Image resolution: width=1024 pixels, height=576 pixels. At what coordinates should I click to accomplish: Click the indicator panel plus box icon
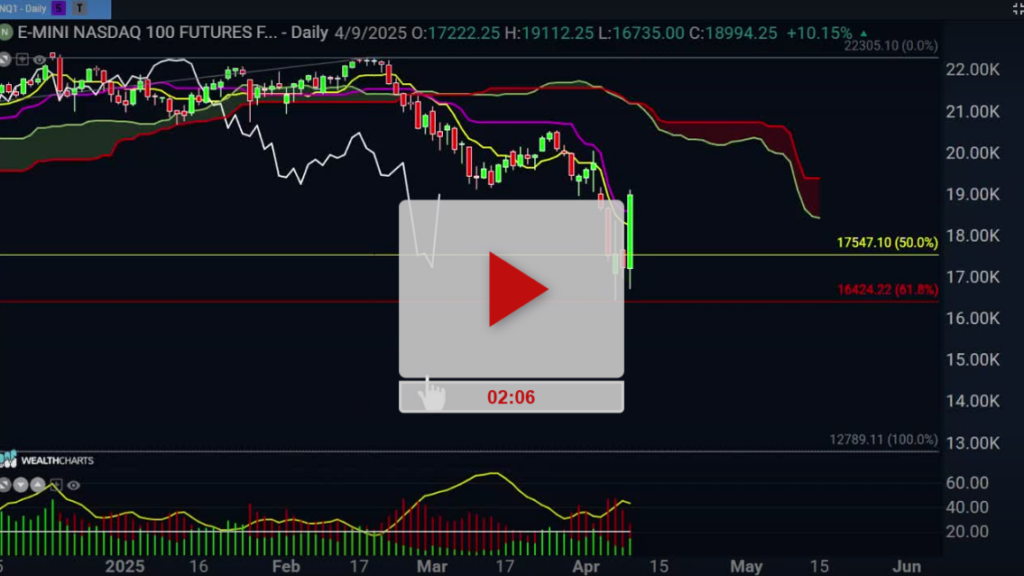tap(56, 485)
